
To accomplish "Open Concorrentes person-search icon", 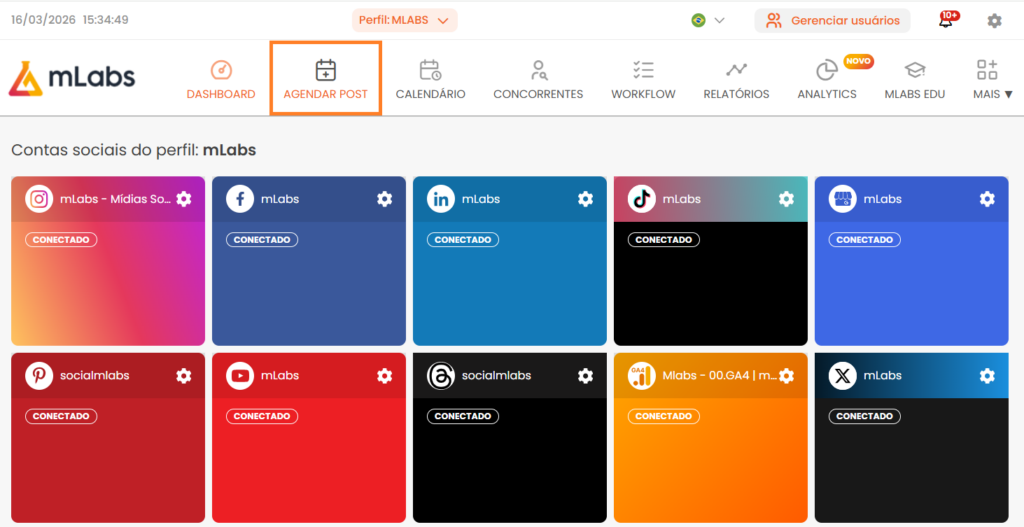I will tap(538, 70).
